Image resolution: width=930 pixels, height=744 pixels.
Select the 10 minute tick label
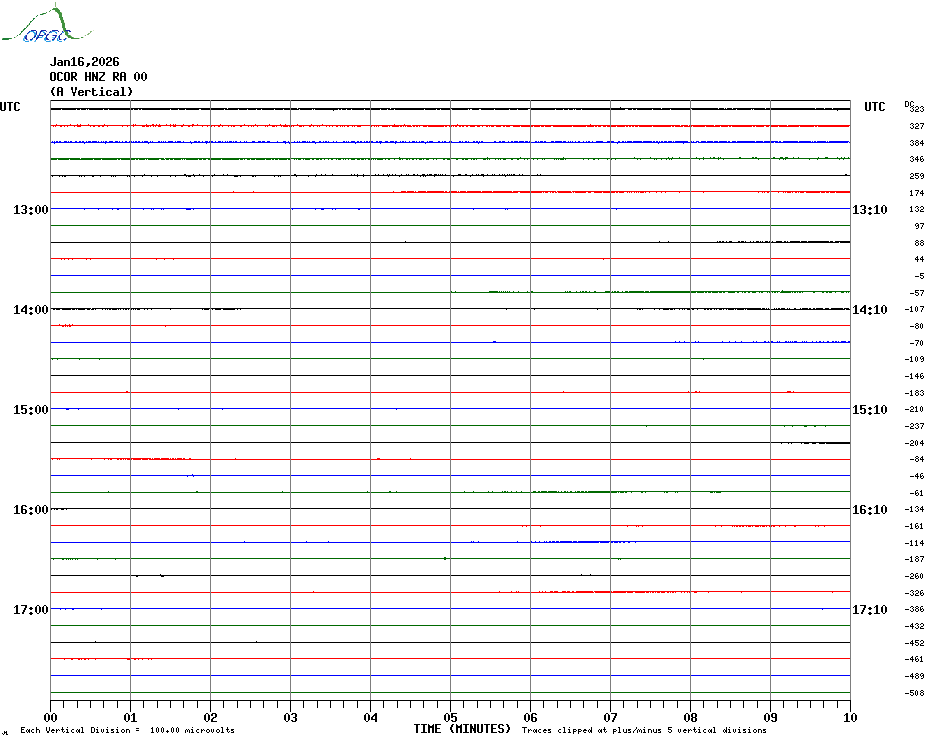[849, 717]
